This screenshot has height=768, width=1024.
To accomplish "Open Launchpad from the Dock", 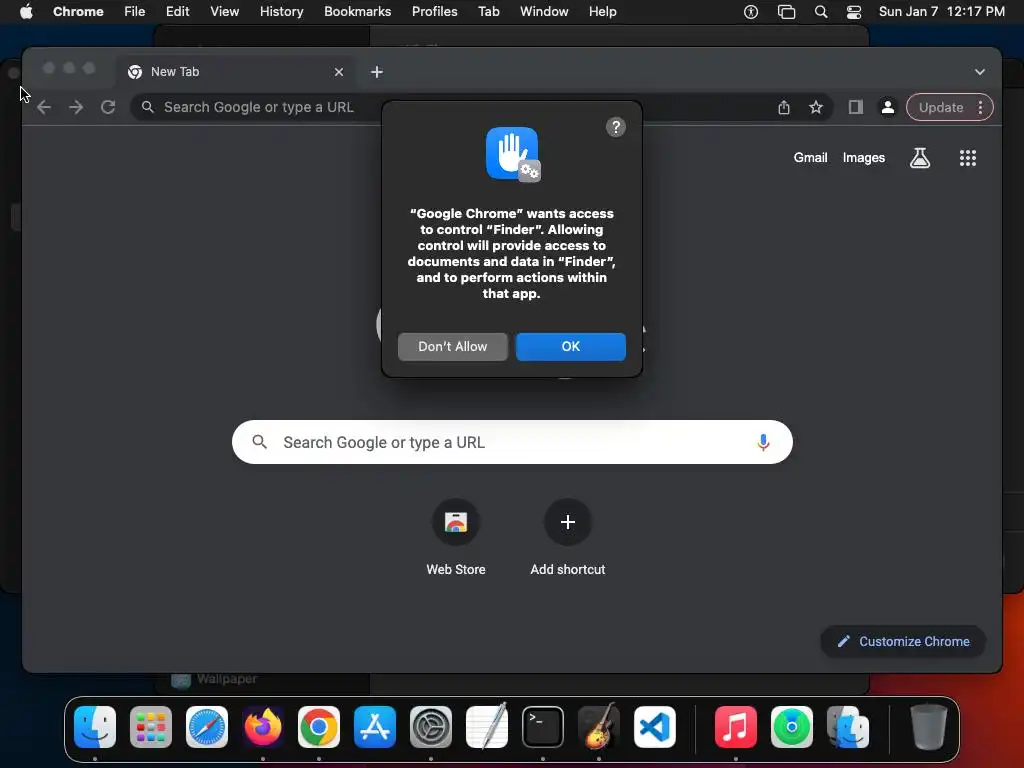I will coord(151,727).
